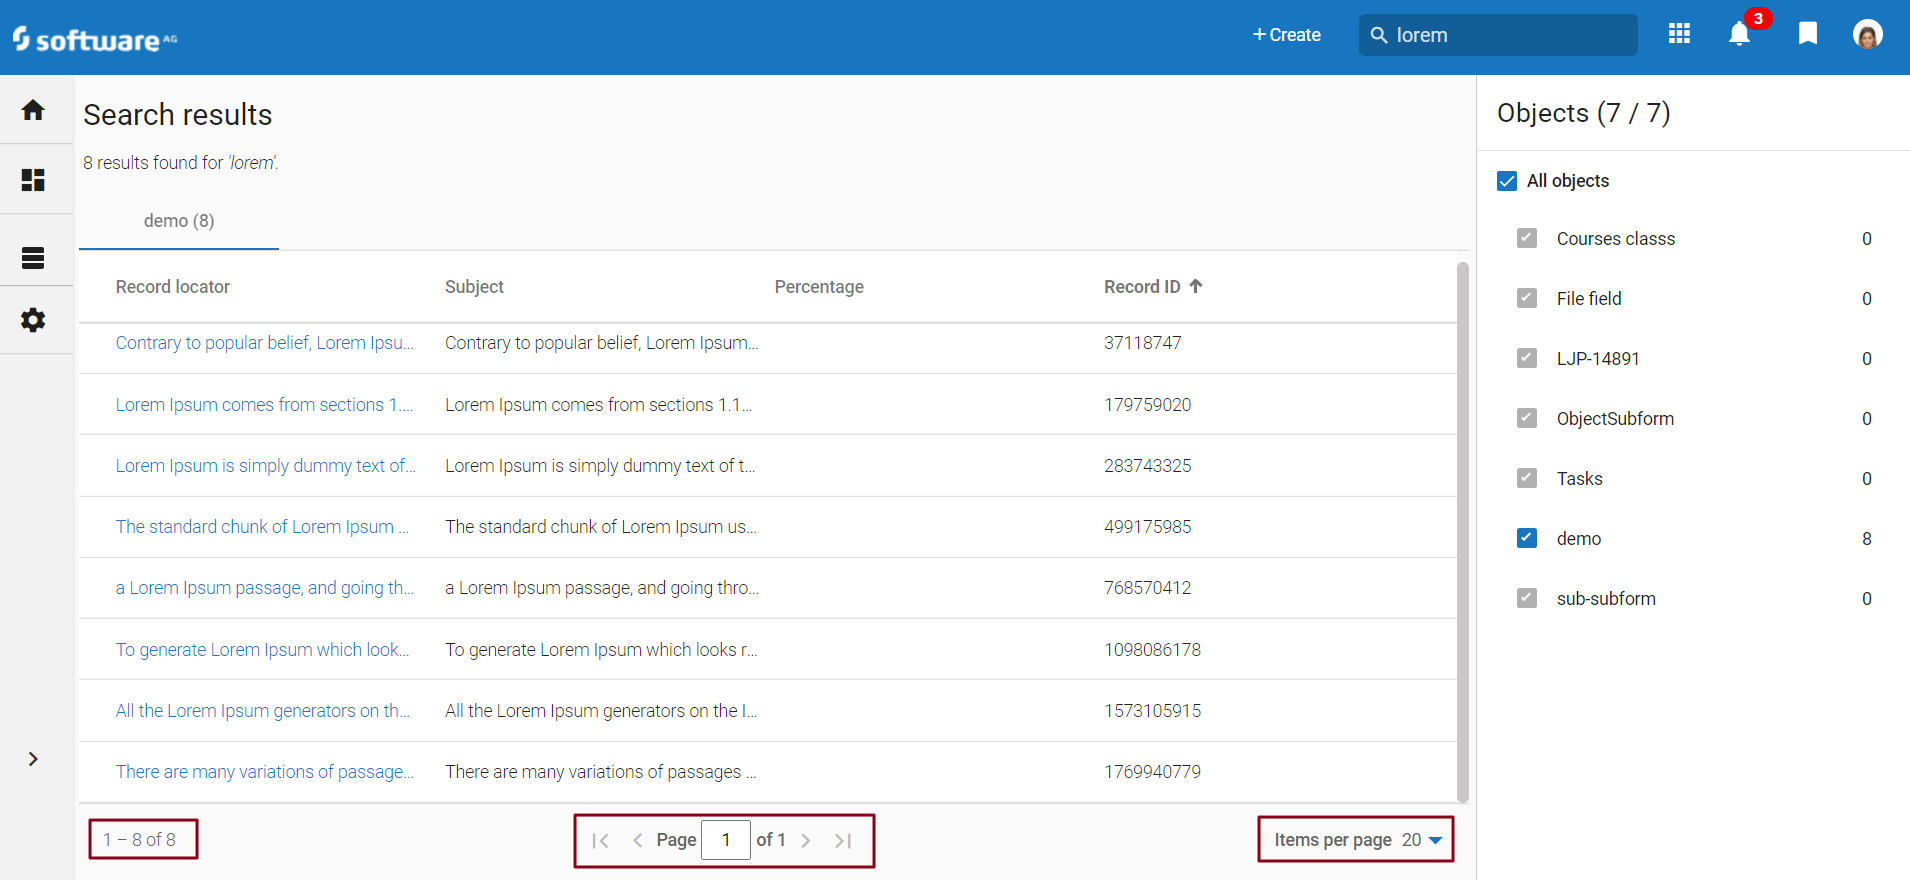
Task: Click Record ID 283743325 cell
Action: click(x=1148, y=466)
